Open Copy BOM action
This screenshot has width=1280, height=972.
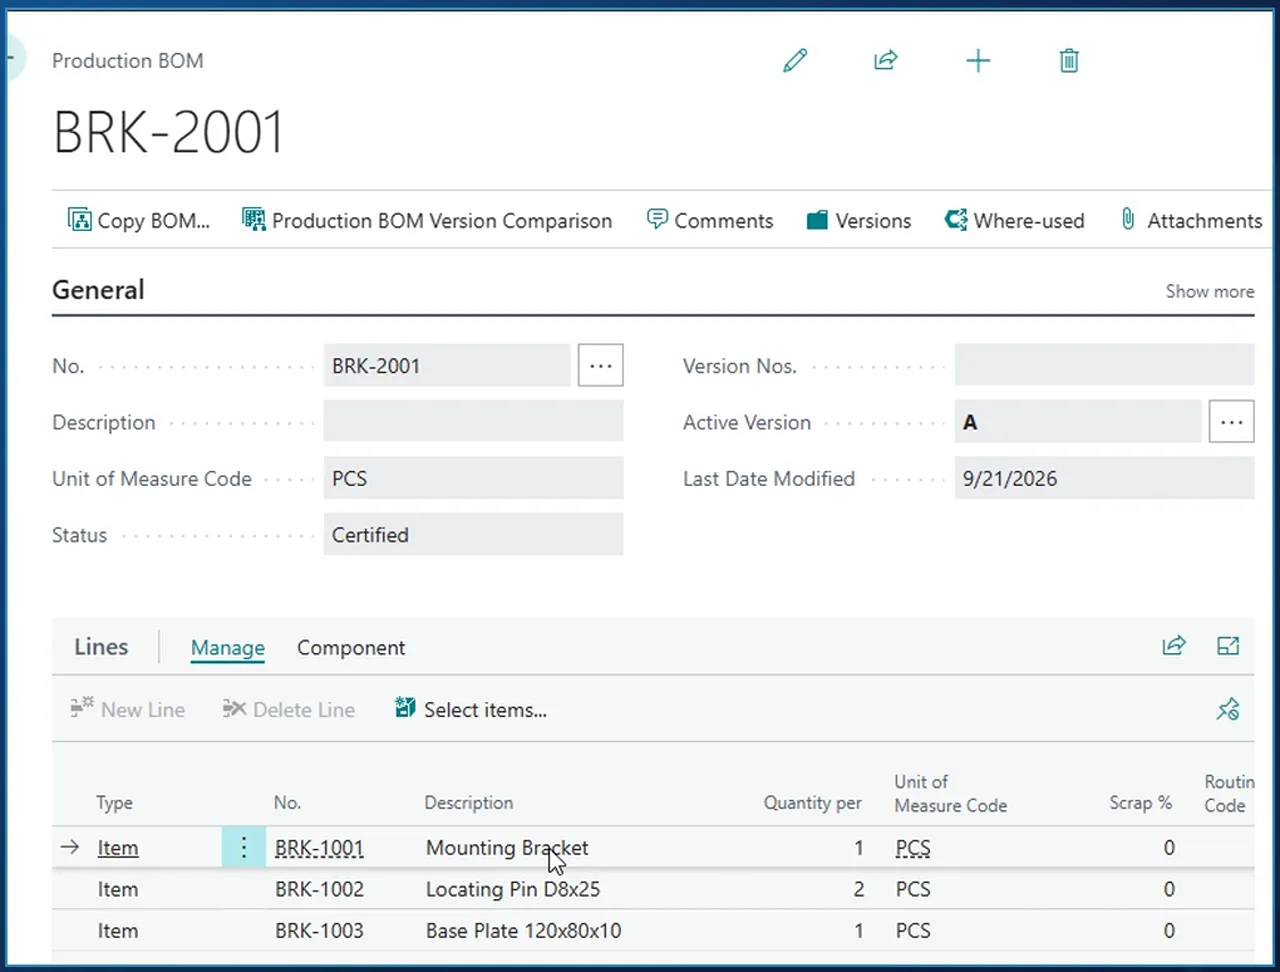pyautogui.click(x=139, y=220)
